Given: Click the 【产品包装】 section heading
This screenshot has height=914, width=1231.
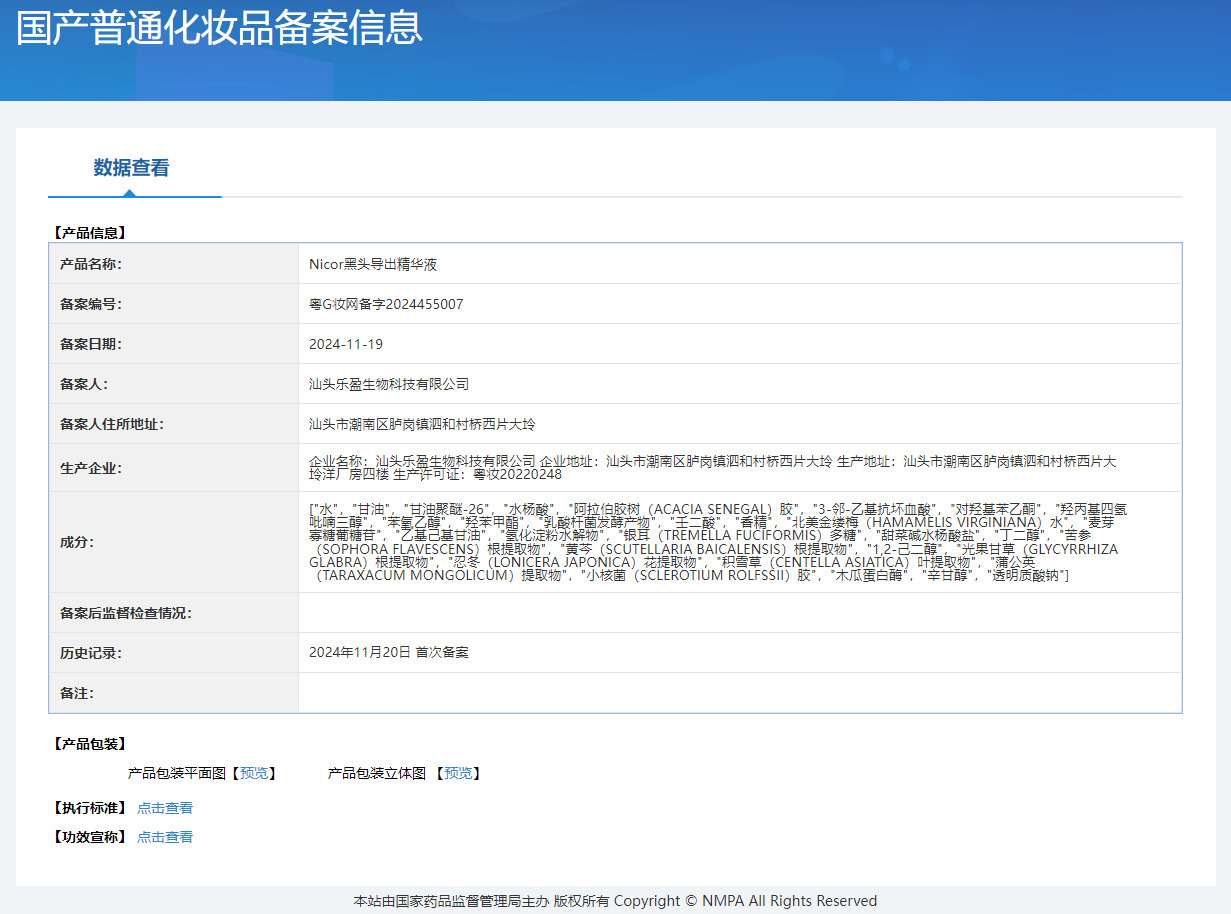Looking at the screenshot, I should click(89, 744).
